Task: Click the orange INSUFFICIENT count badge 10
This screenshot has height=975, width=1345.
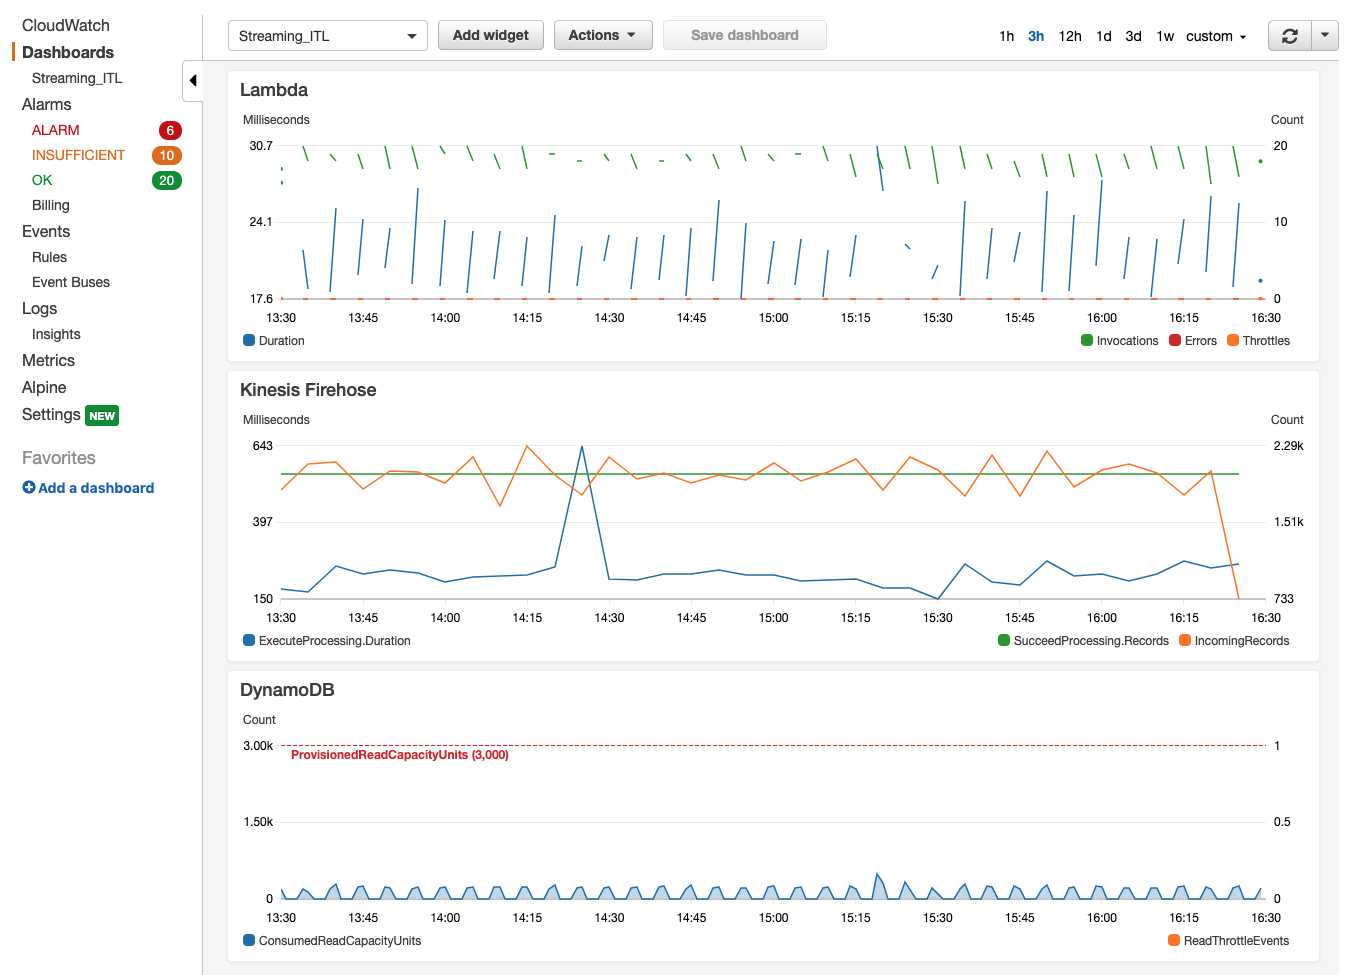Action: click(x=167, y=155)
